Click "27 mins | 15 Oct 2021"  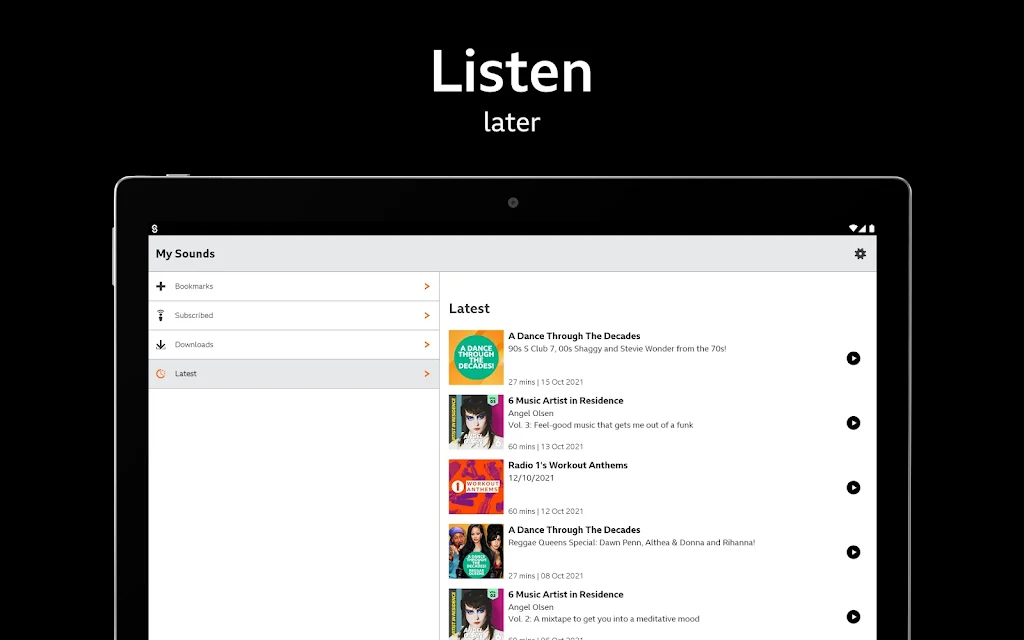pos(545,382)
